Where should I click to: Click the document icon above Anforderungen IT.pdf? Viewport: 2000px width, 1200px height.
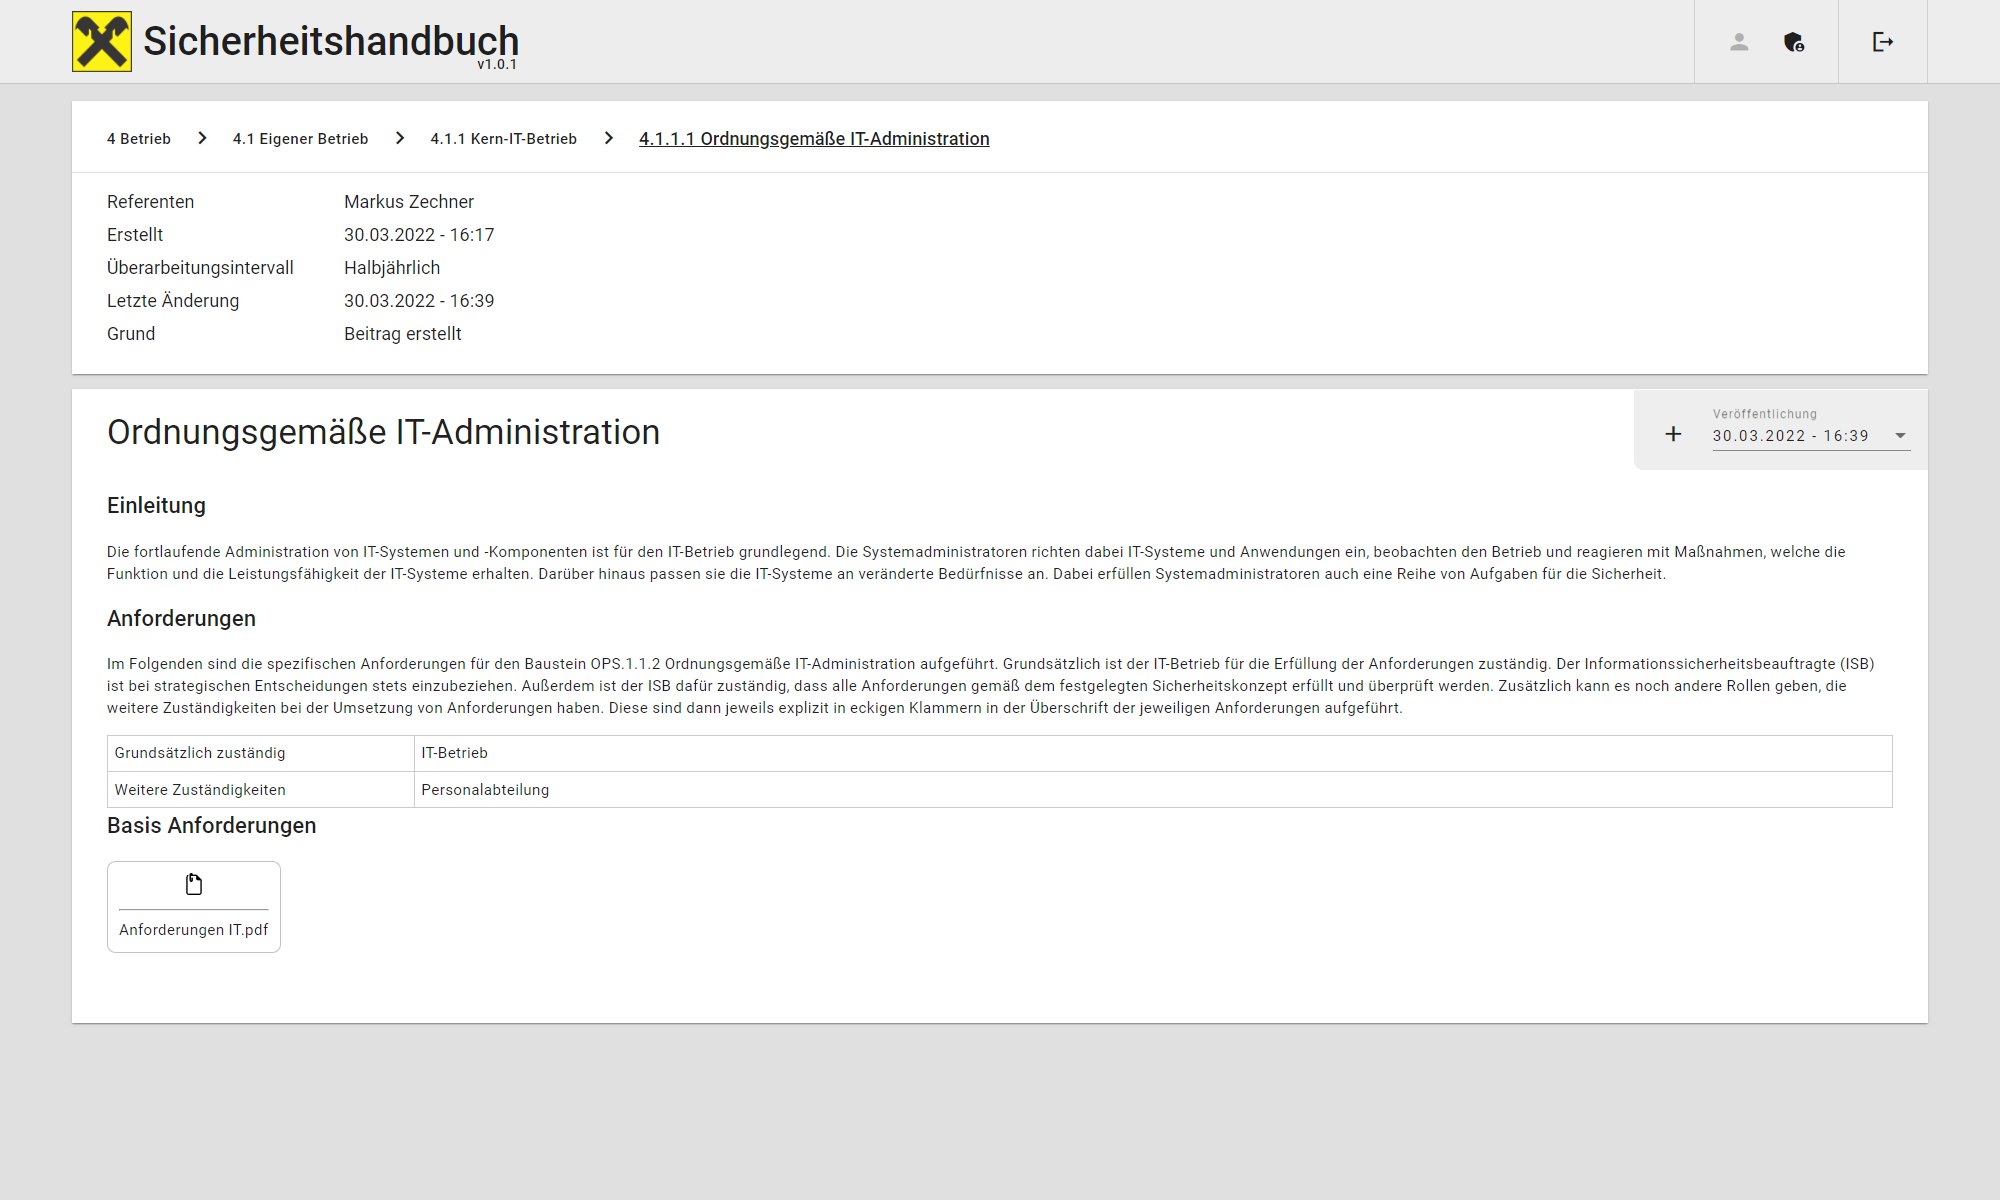tap(194, 884)
